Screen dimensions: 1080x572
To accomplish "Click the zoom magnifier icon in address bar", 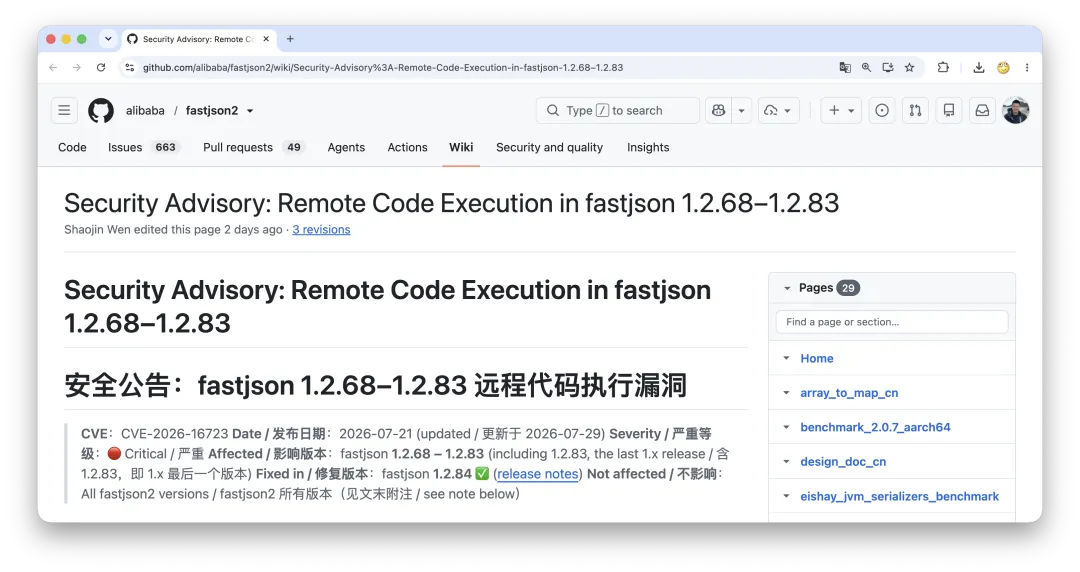I will [866, 68].
